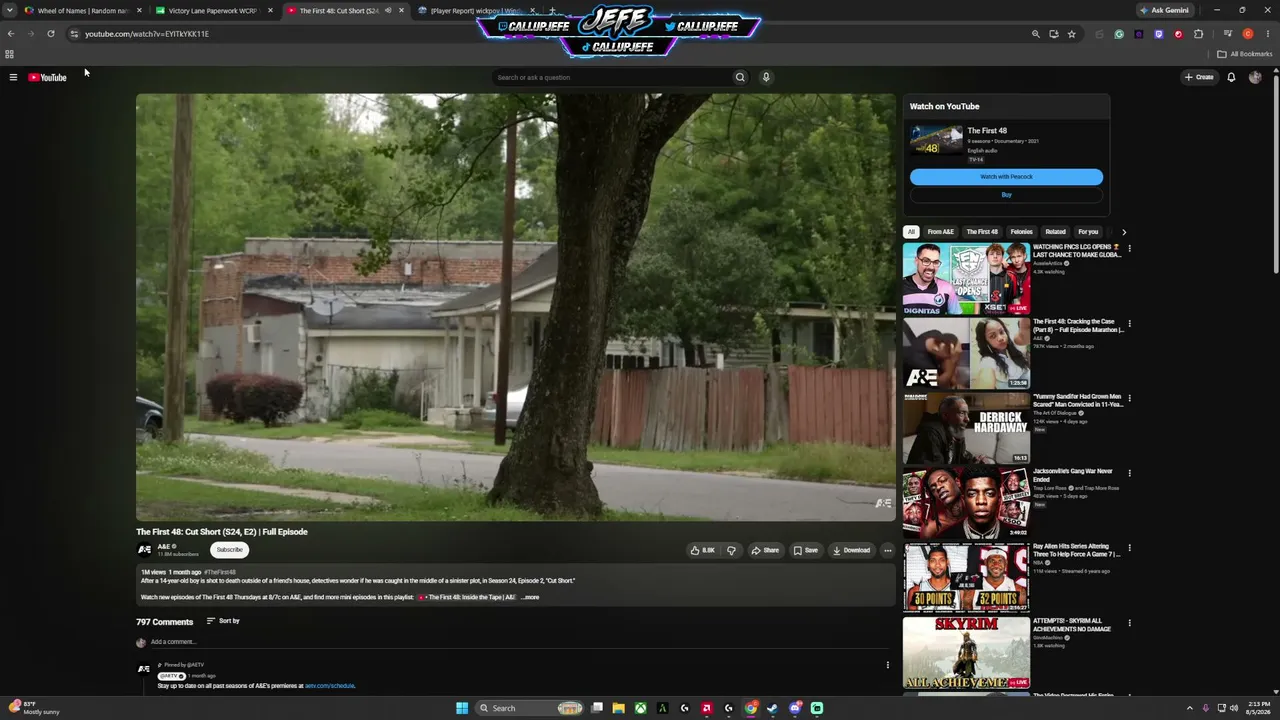Open the Derrick Hardaway video thumbnail

coord(966,428)
